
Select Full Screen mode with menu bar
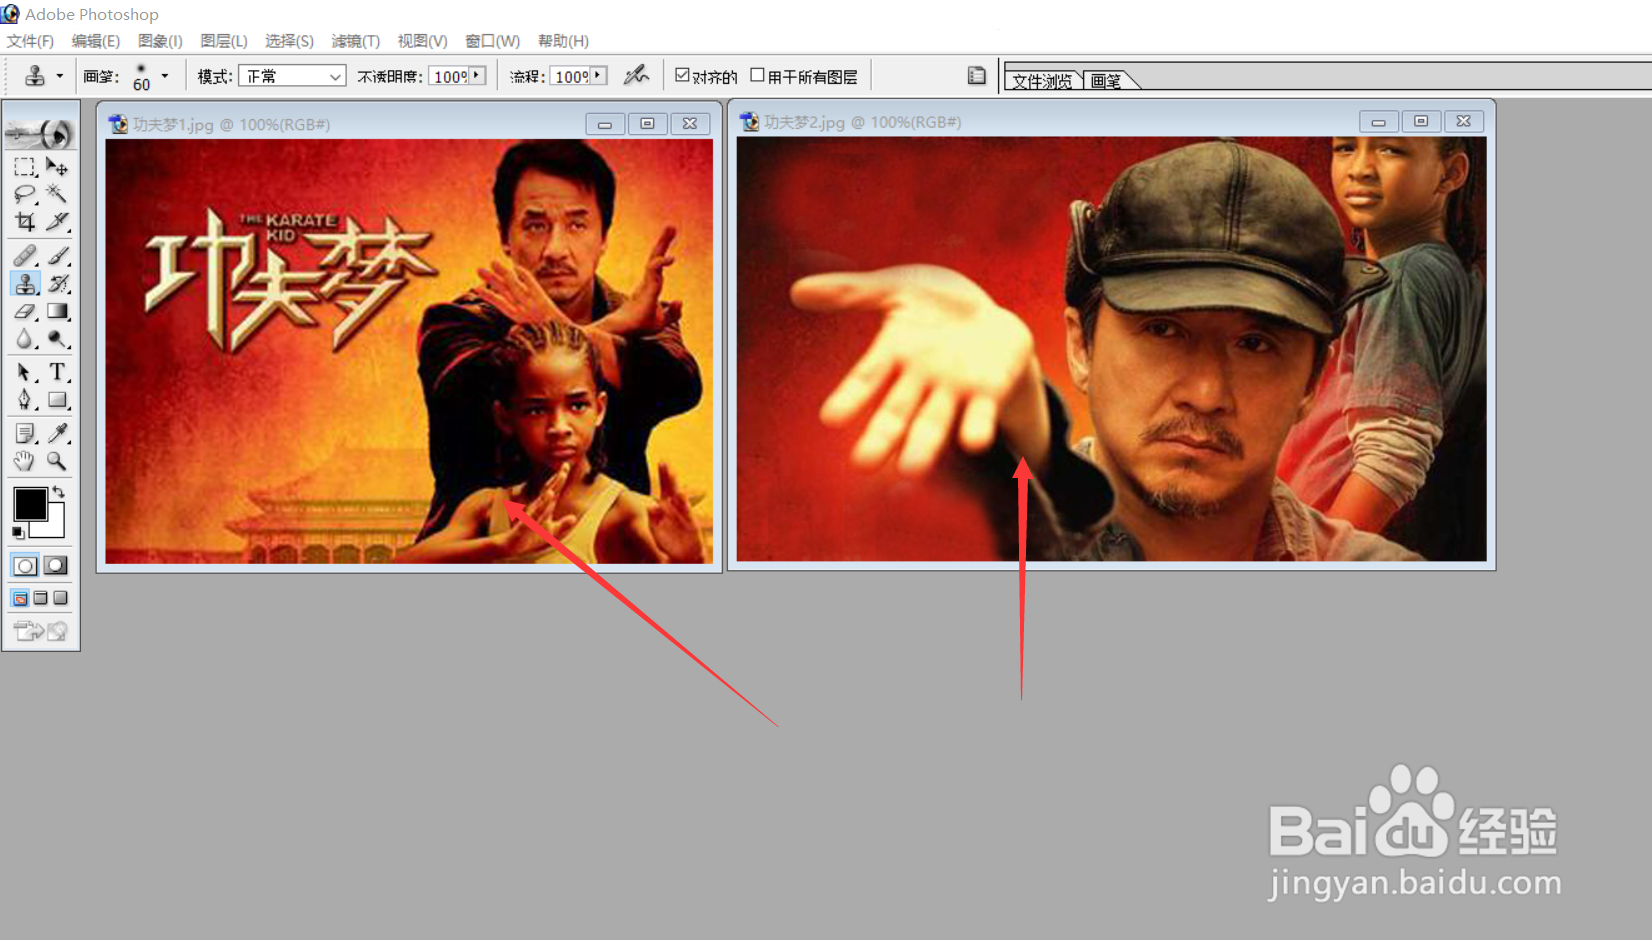(41, 598)
